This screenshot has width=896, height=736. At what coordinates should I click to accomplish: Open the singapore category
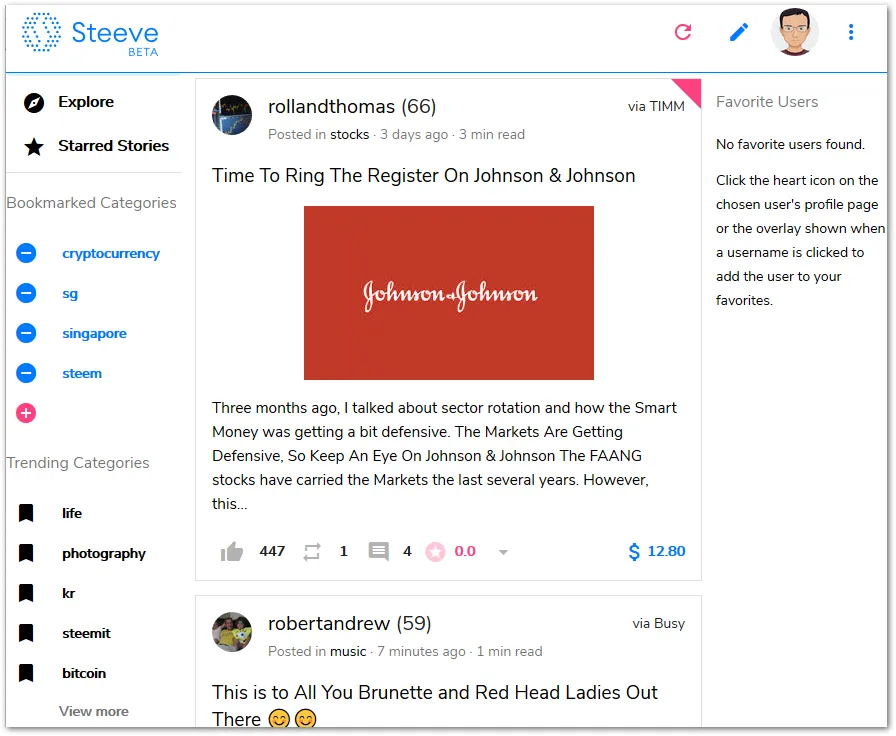coord(94,334)
